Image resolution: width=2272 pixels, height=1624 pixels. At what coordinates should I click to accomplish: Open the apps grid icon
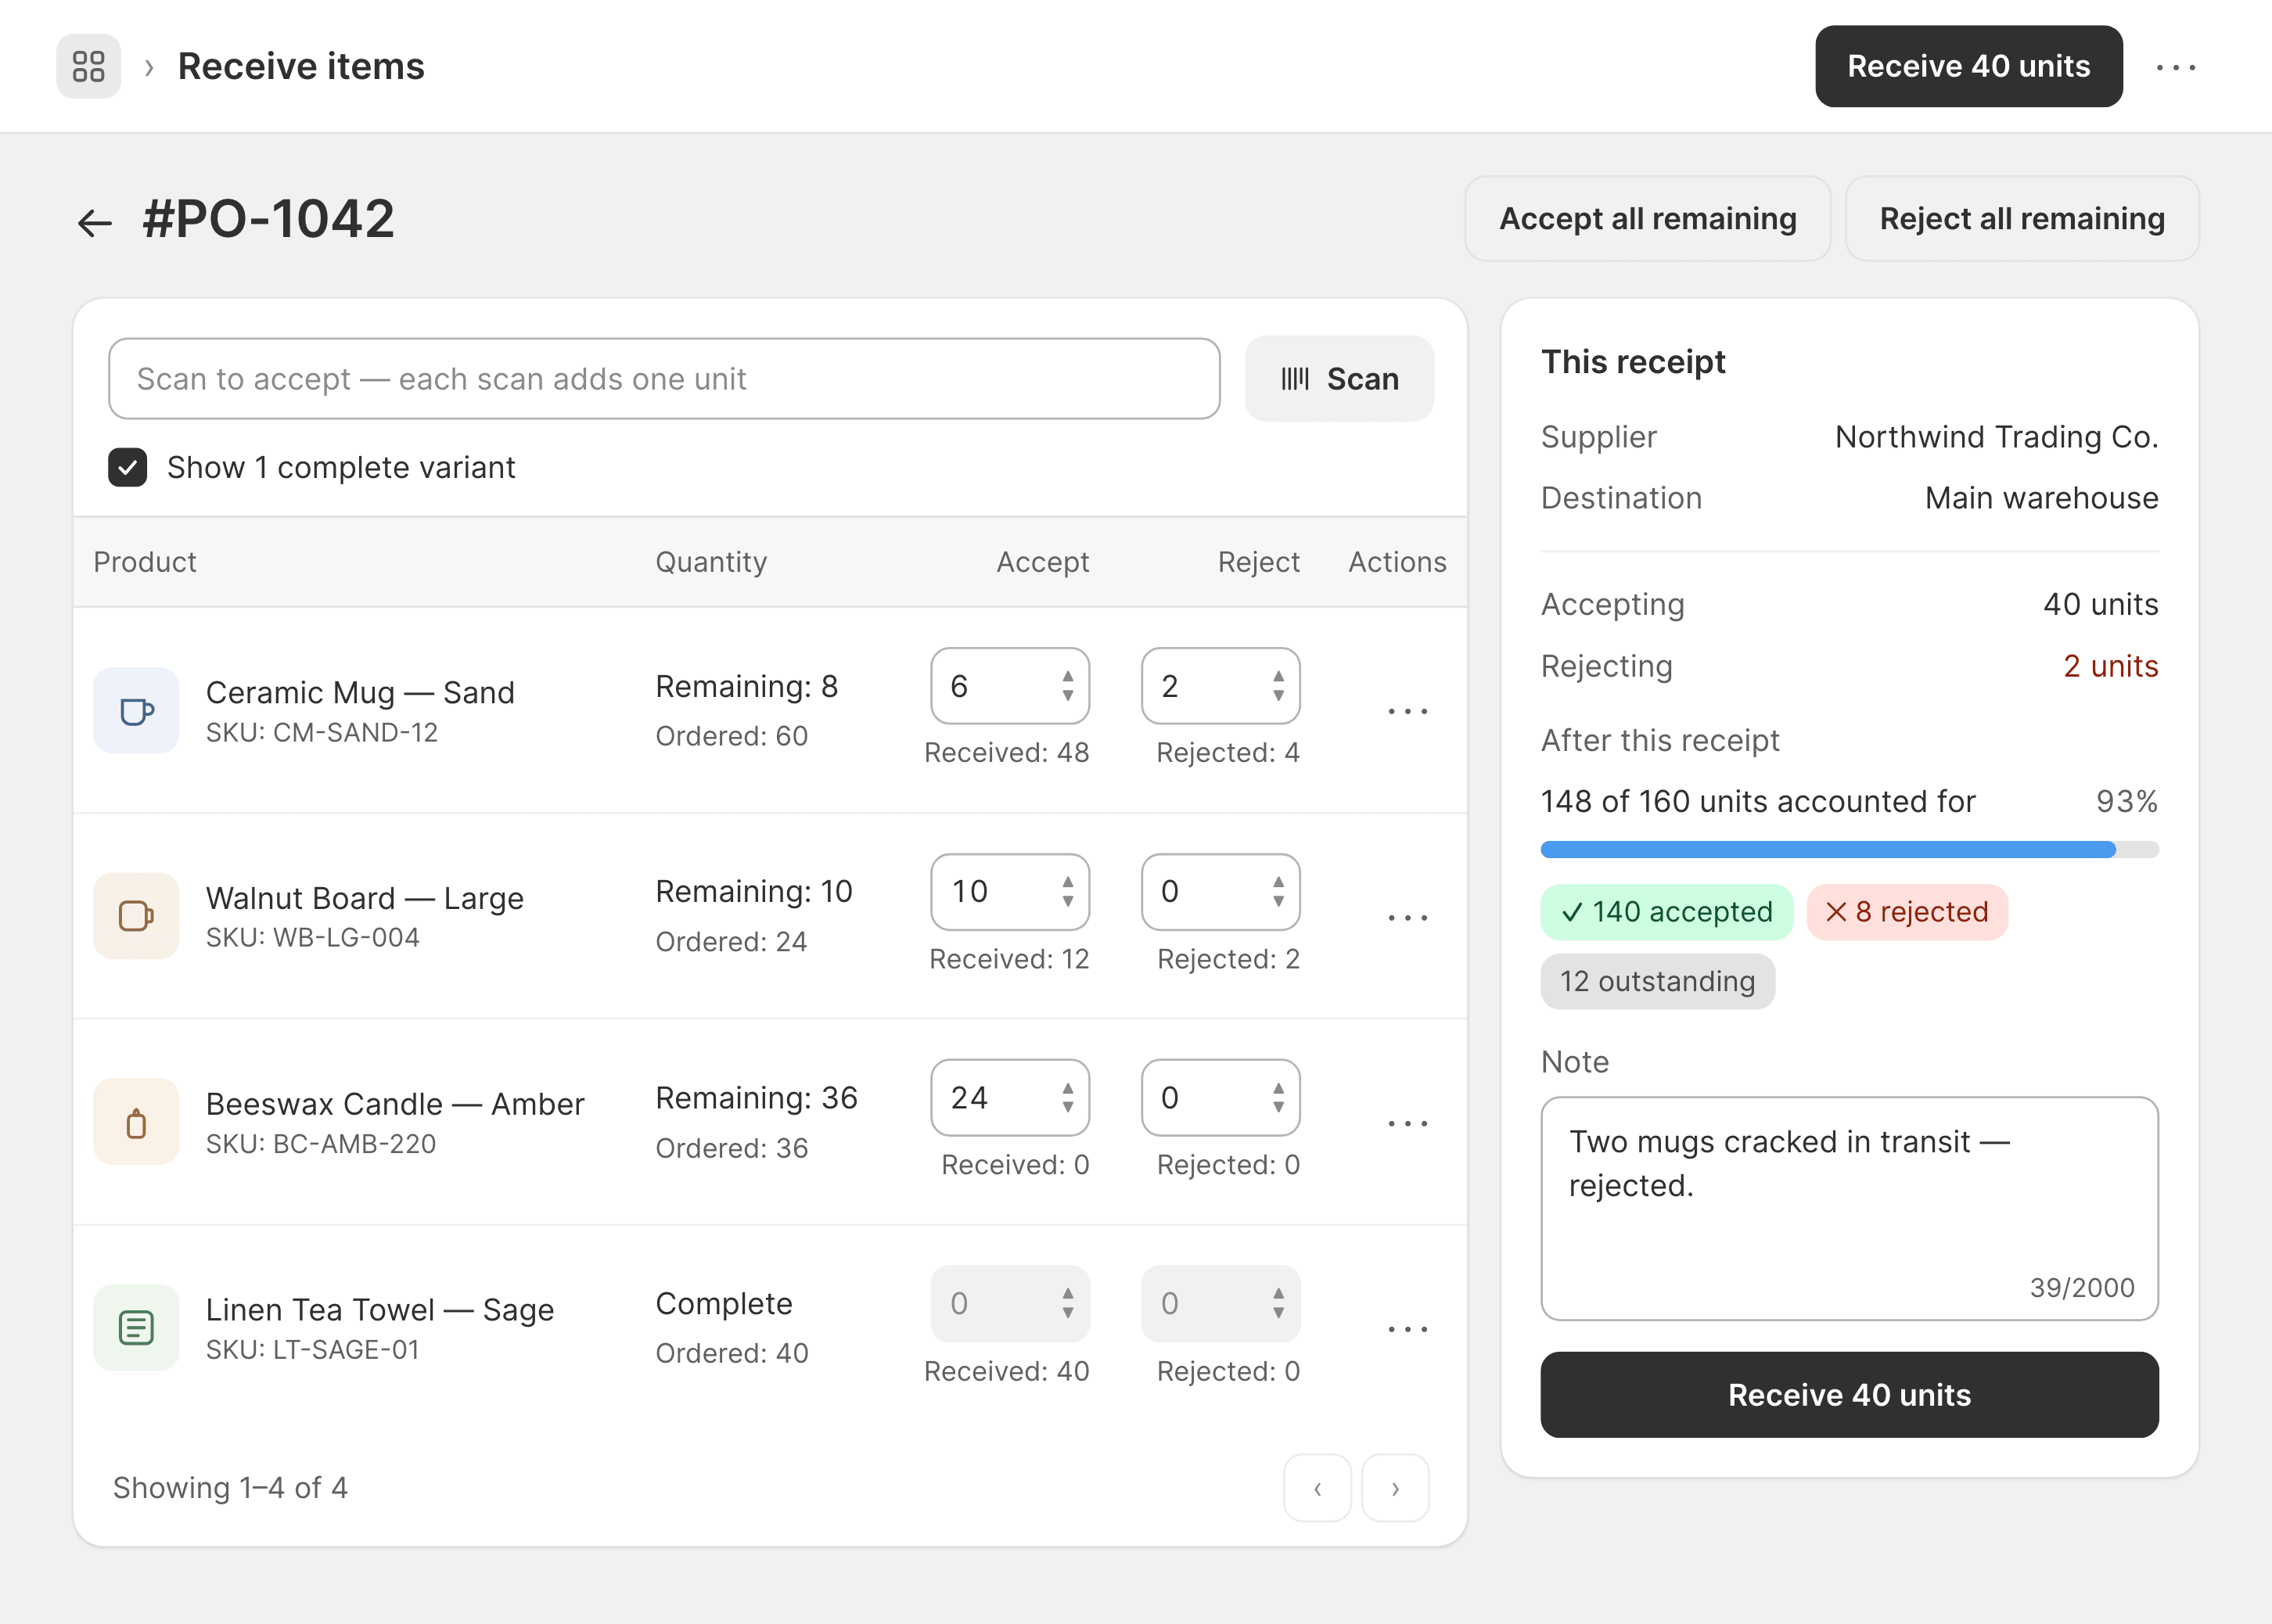pos(88,66)
